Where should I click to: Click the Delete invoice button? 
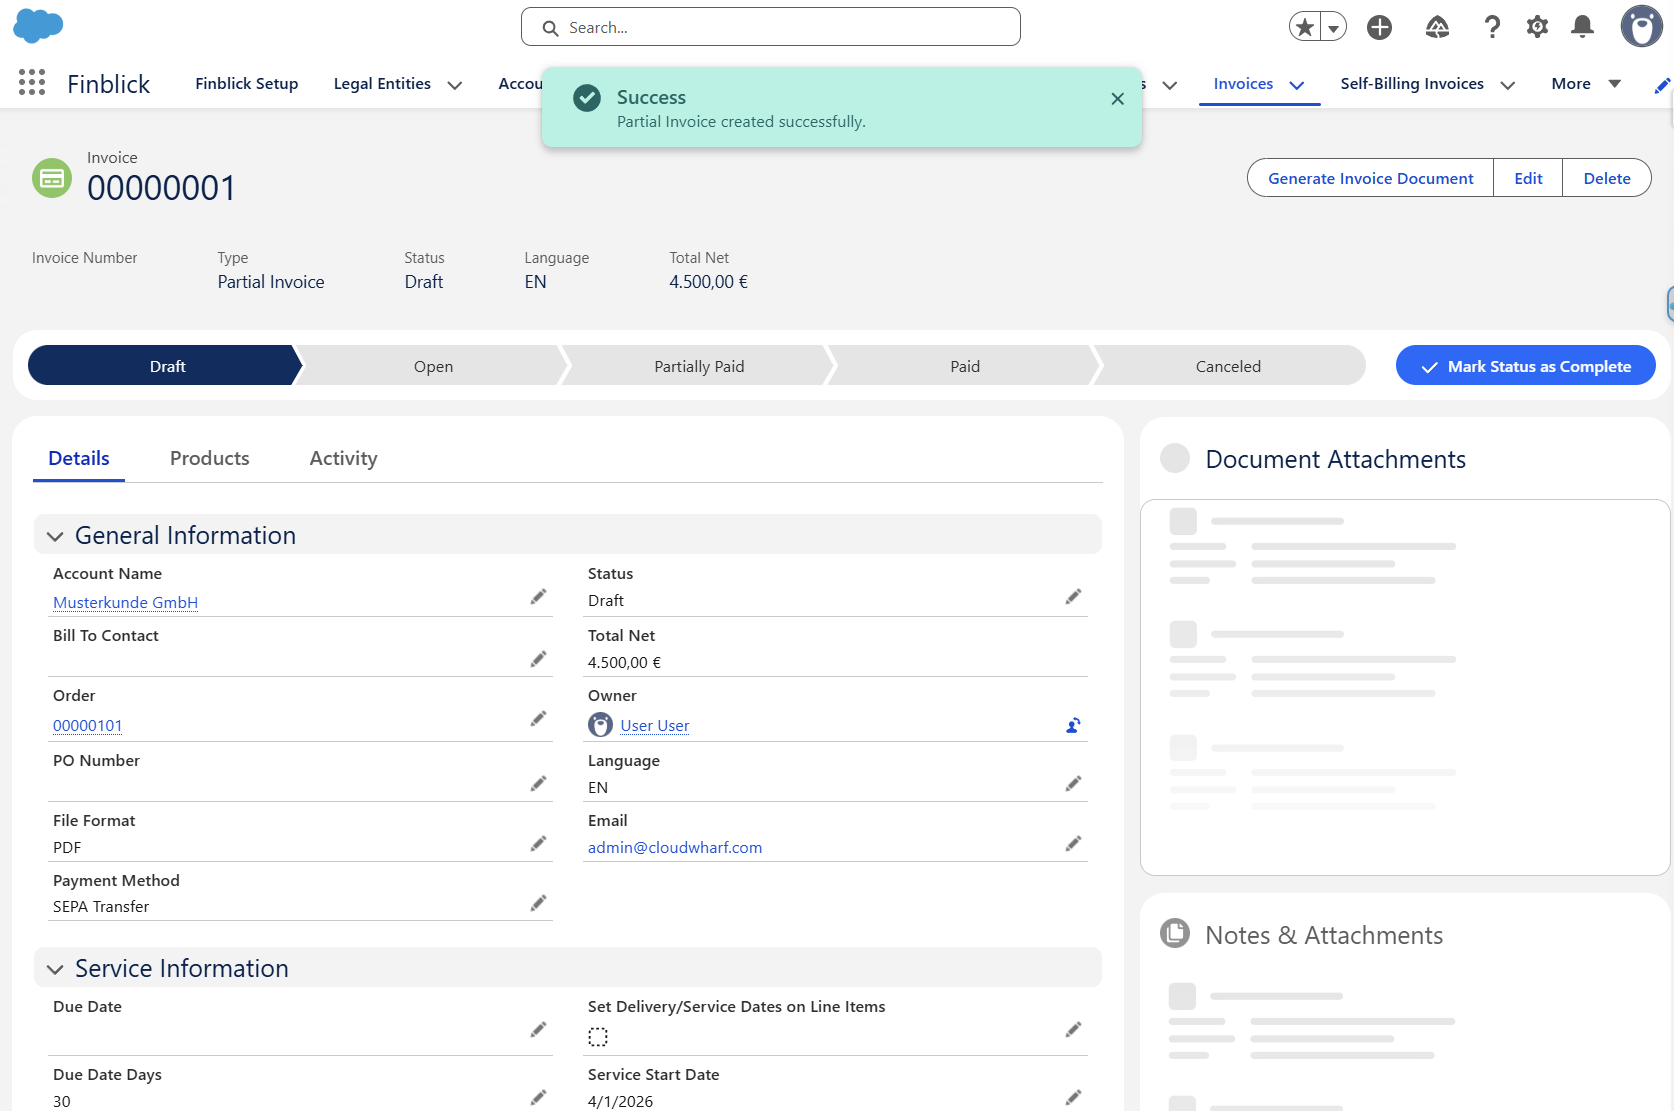[x=1607, y=178]
